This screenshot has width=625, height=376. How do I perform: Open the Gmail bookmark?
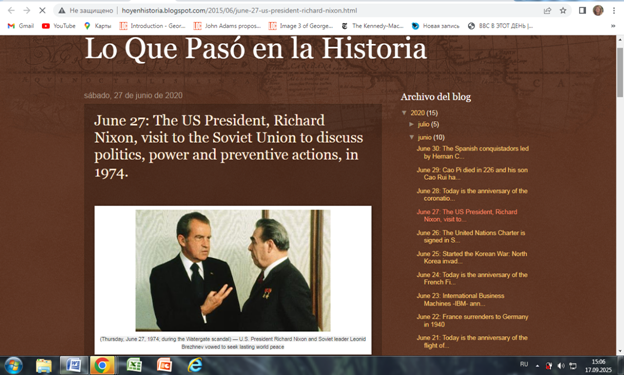[21, 26]
